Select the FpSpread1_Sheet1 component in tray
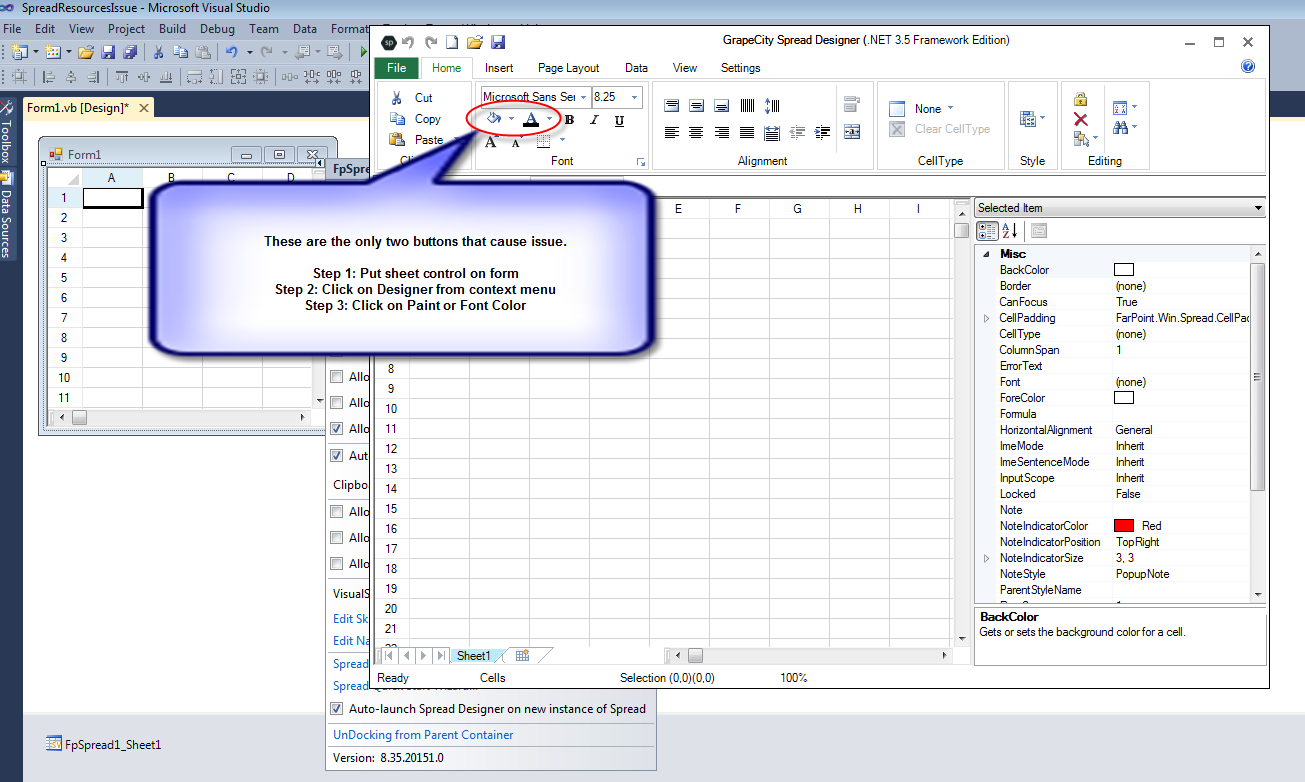The height and width of the screenshot is (782, 1305). [104, 744]
